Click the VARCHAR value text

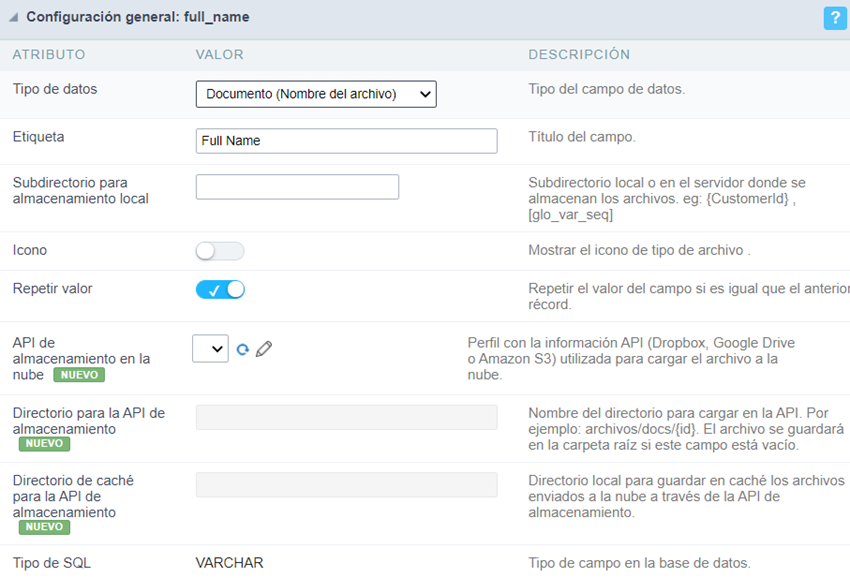click(231, 562)
